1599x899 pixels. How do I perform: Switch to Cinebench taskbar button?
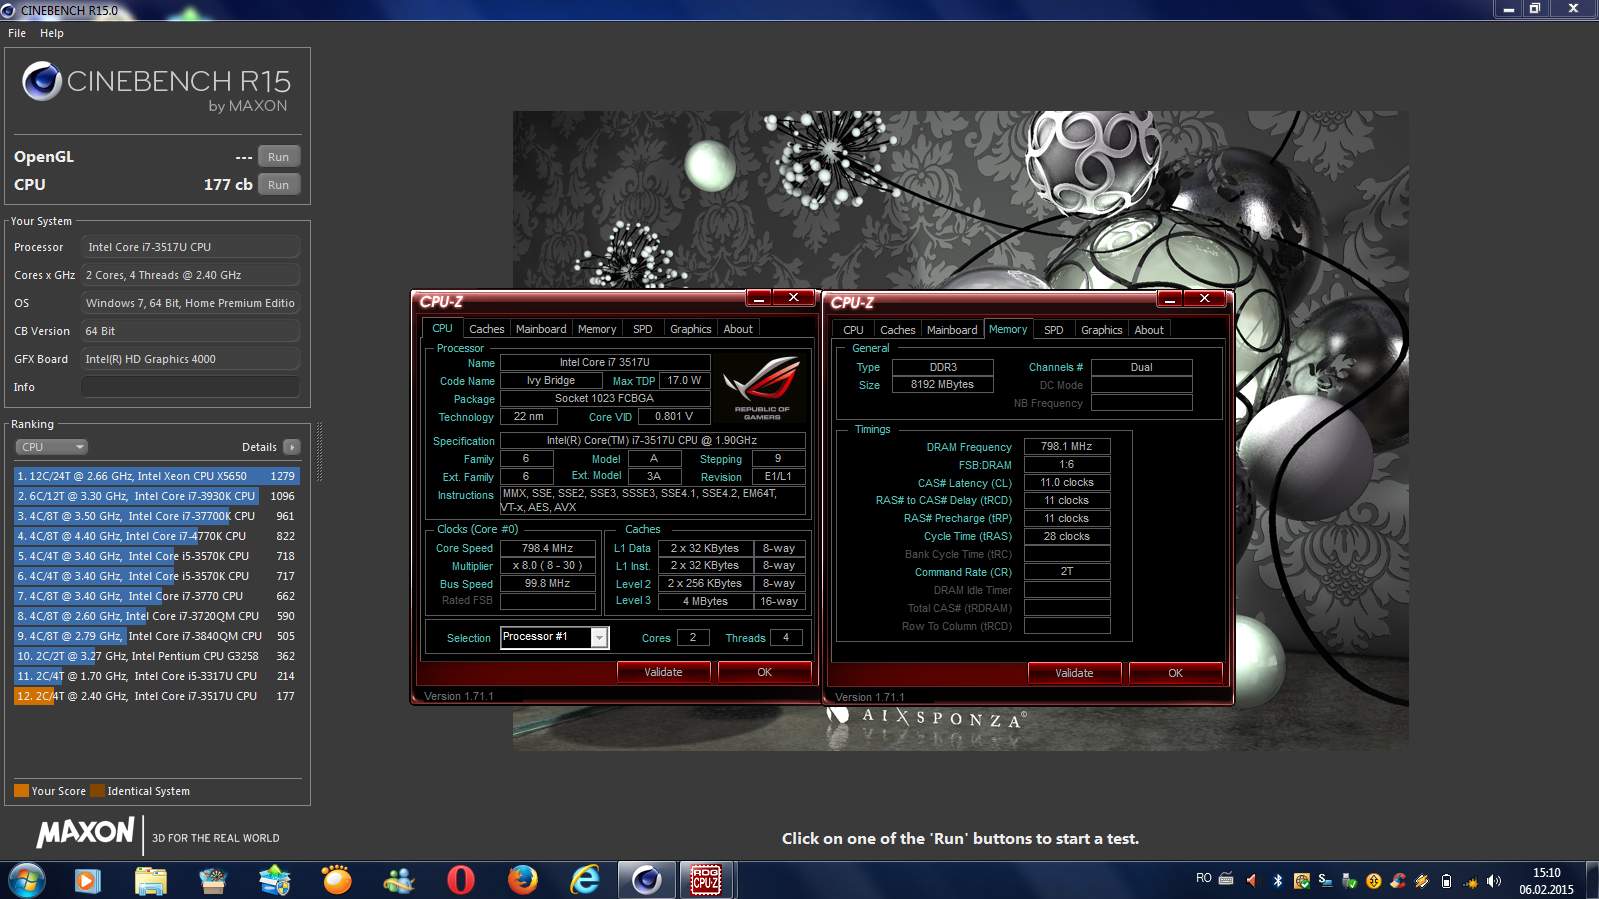pyautogui.click(x=646, y=880)
